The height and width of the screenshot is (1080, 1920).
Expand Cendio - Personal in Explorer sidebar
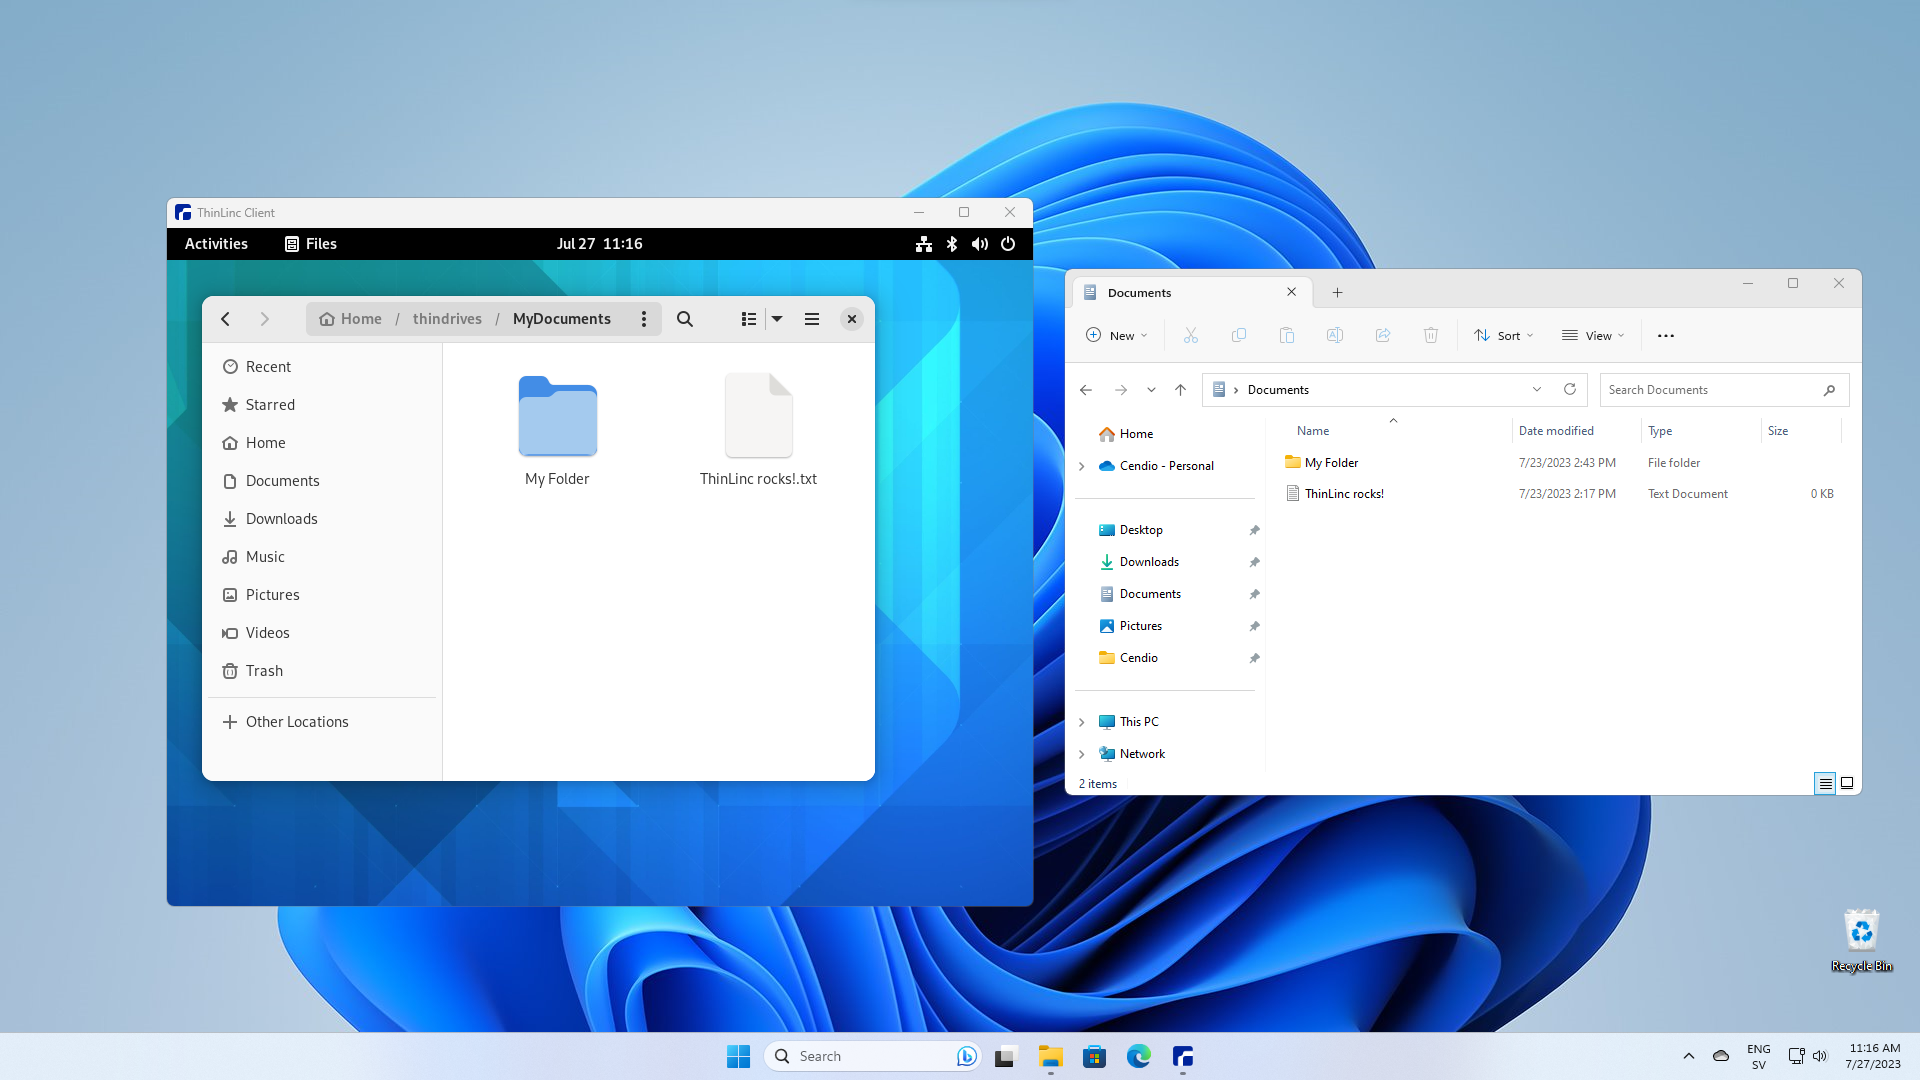pos(1081,466)
